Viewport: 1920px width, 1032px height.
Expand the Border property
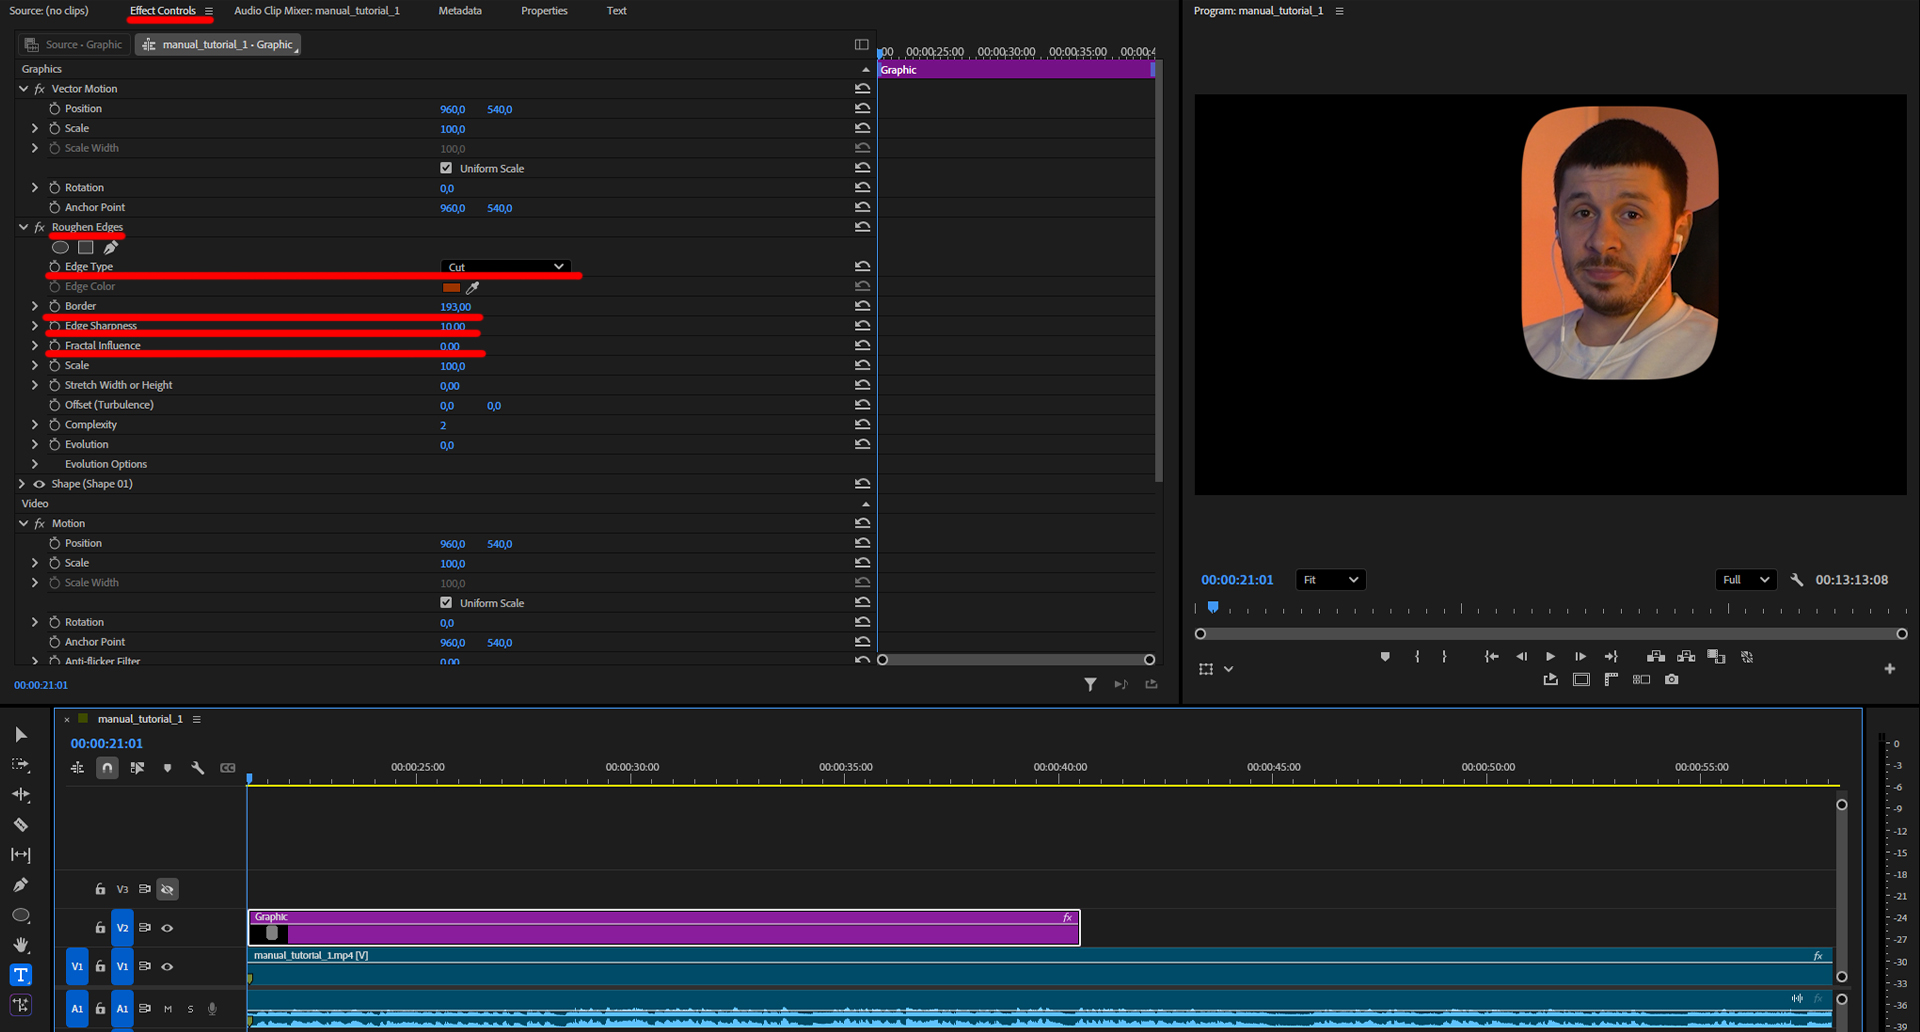(x=35, y=306)
